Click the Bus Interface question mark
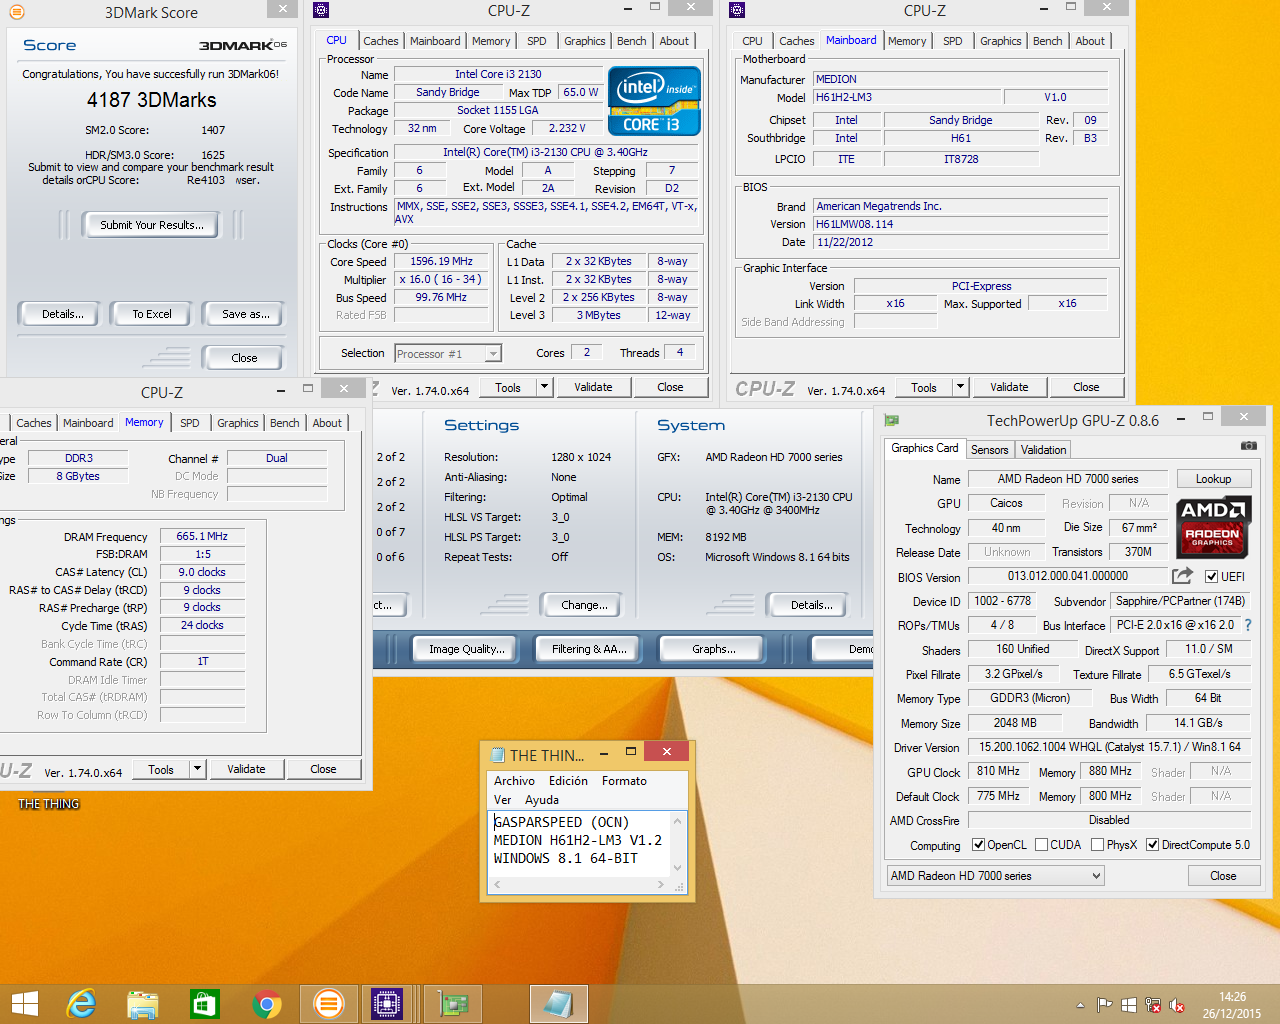This screenshot has width=1280, height=1024. [x=1248, y=625]
